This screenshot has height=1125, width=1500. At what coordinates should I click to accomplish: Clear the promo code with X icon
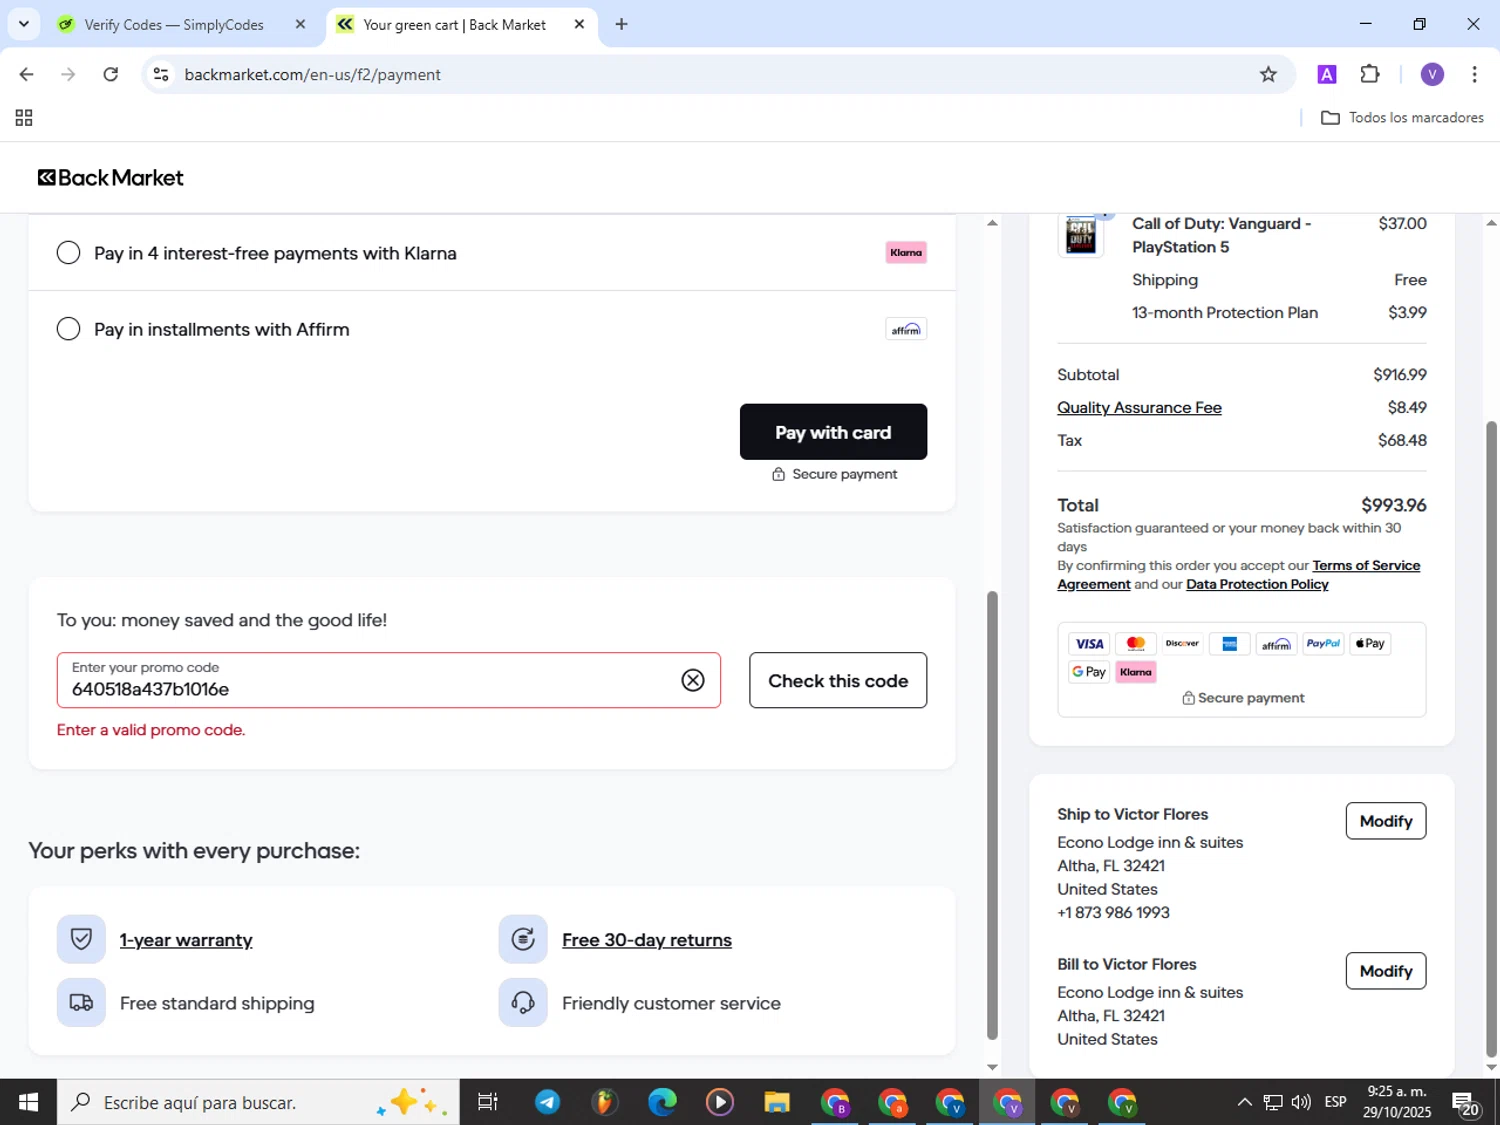(693, 680)
